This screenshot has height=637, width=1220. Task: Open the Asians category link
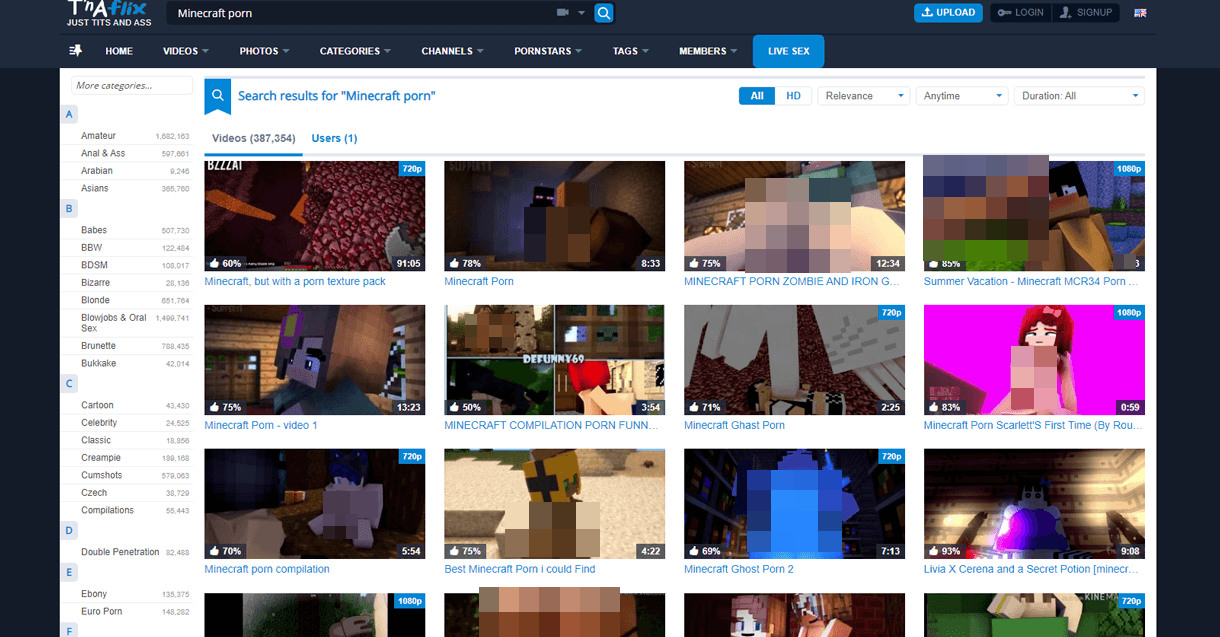click(x=95, y=188)
